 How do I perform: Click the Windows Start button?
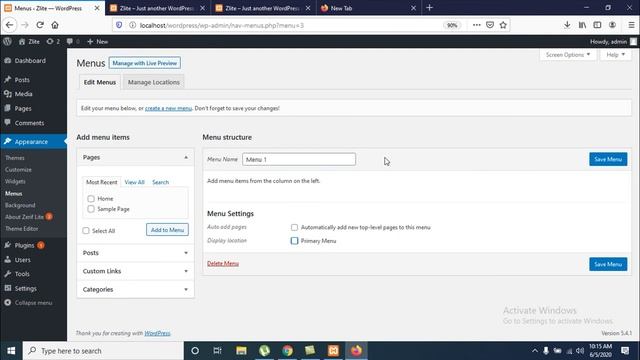pos(11,351)
